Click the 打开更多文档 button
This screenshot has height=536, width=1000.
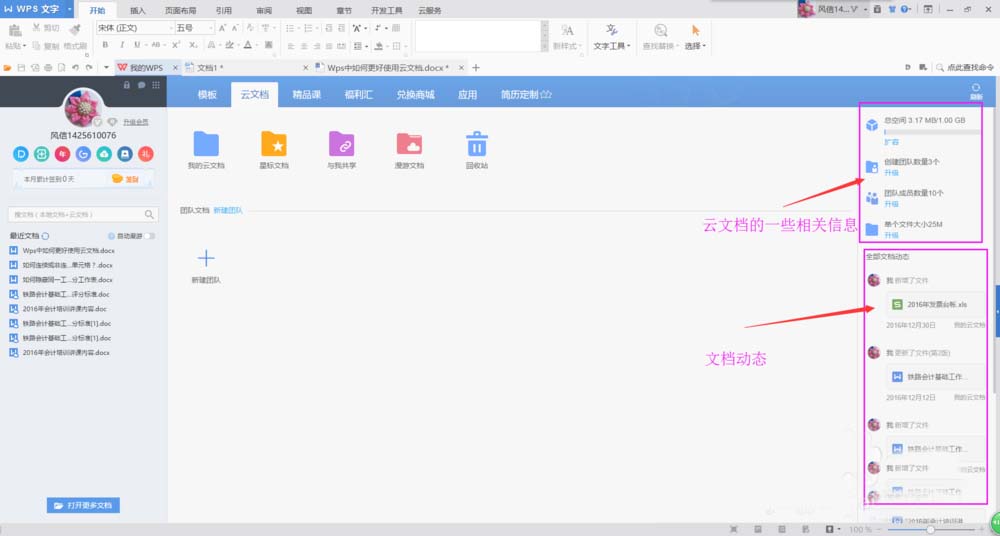(83, 505)
